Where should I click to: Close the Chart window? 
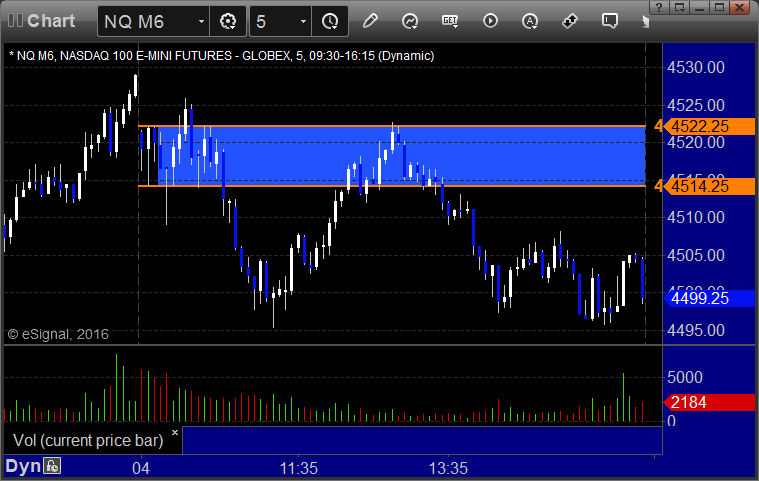pos(739,7)
